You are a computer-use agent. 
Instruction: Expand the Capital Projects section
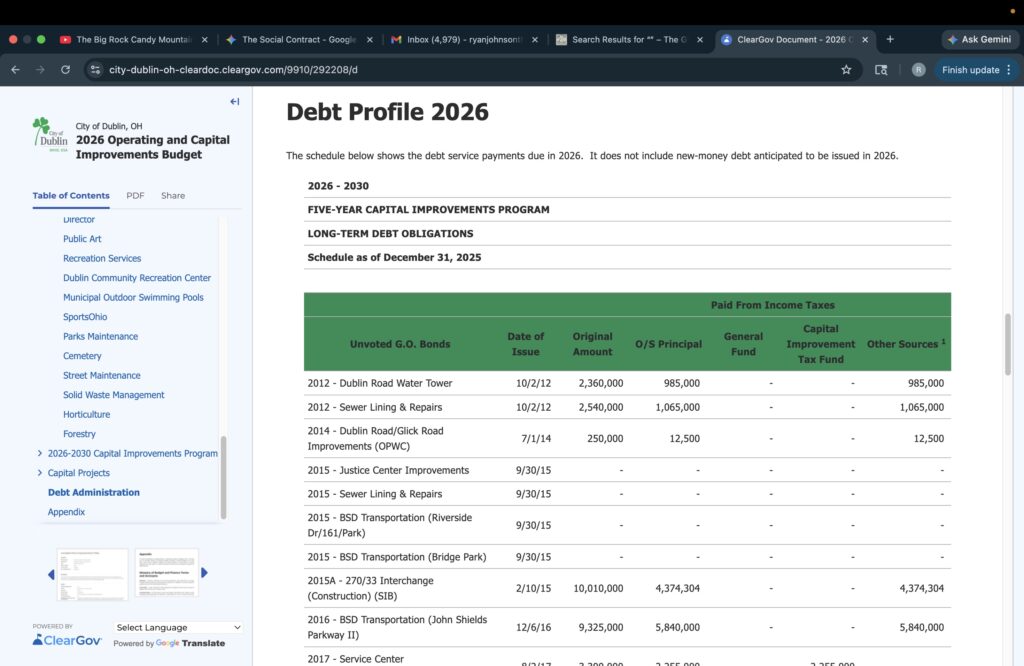coord(39,473)
